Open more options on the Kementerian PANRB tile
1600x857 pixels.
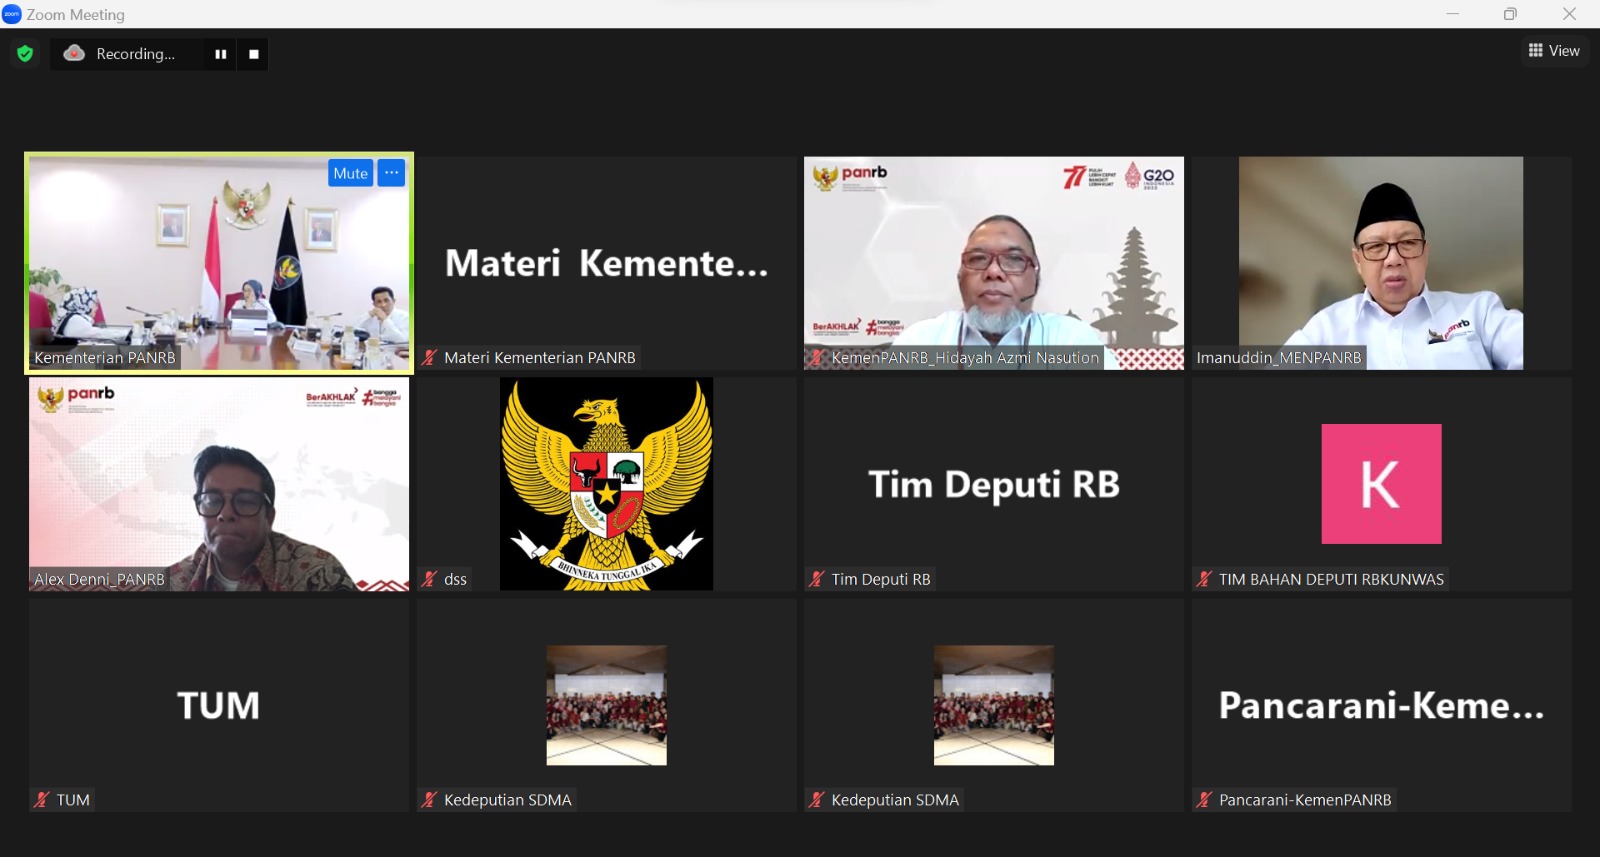(392, 173)
